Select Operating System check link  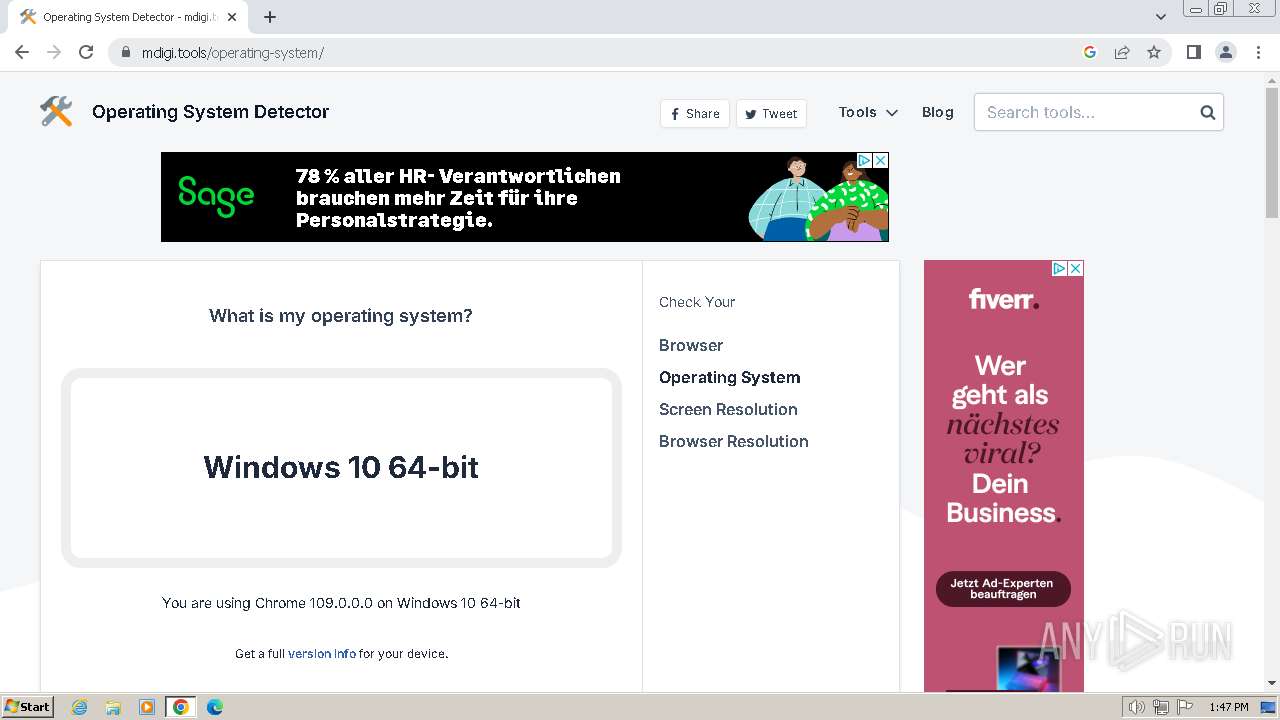click(x=730, y=377)
